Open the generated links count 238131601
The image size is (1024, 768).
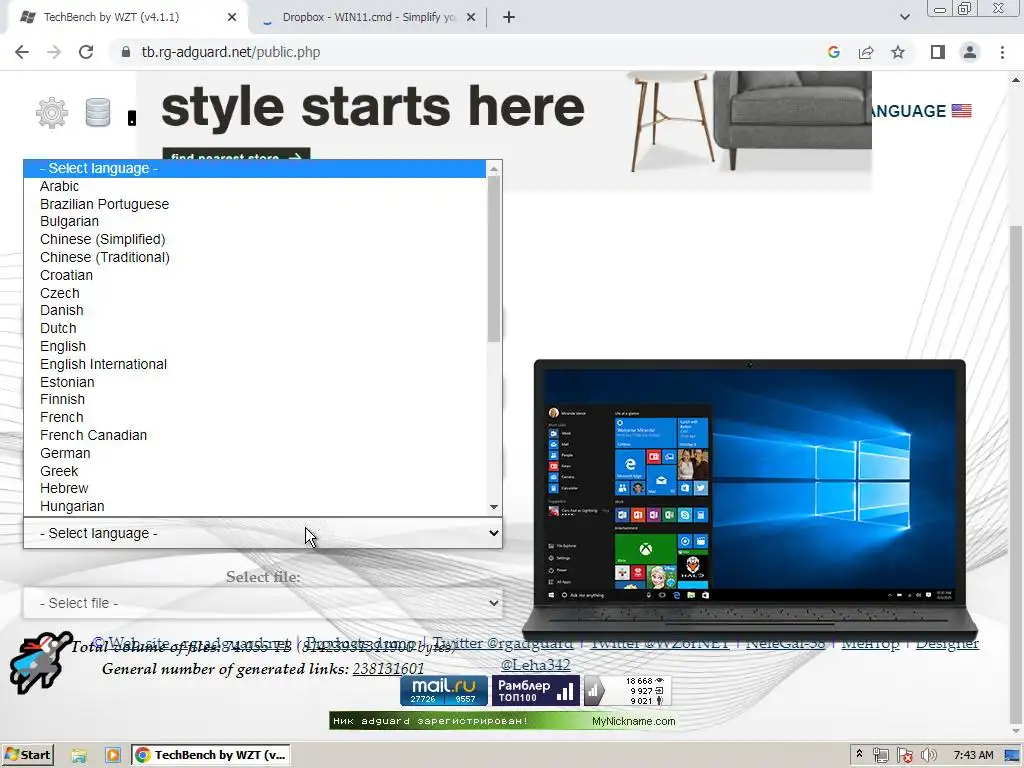[x=389, y=669]
